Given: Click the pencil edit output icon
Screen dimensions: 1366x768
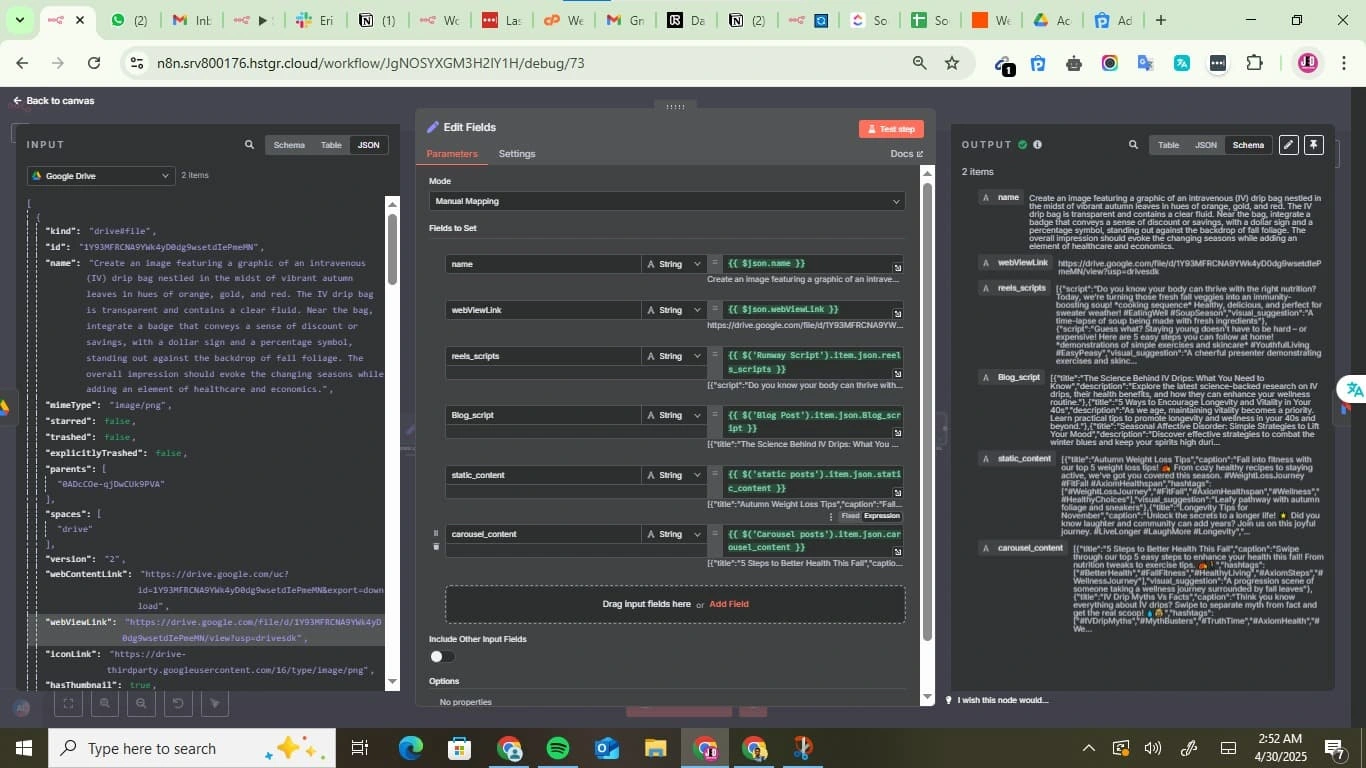Looking at the screenshot, I should [1289, 145].
